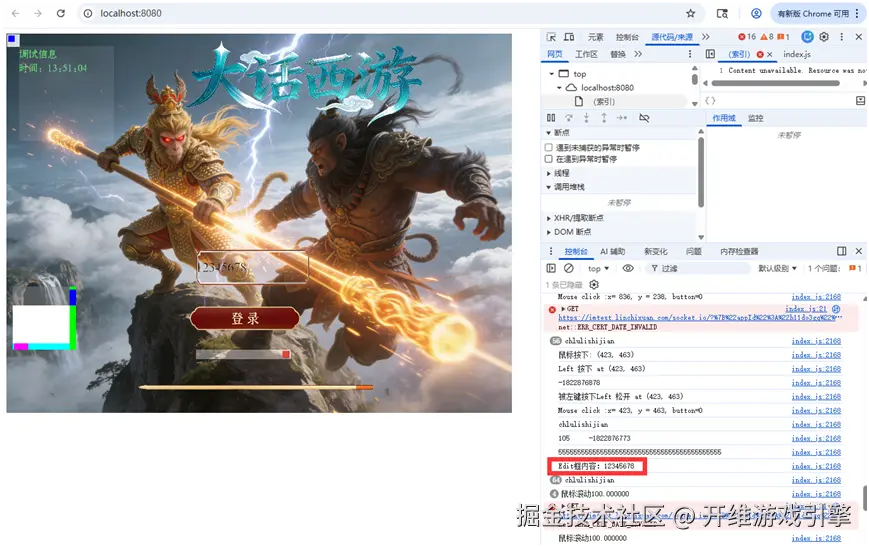Screen dimensions: 869x547
Task: Click the warning count badge showing 8
Action: pos(766,37)
